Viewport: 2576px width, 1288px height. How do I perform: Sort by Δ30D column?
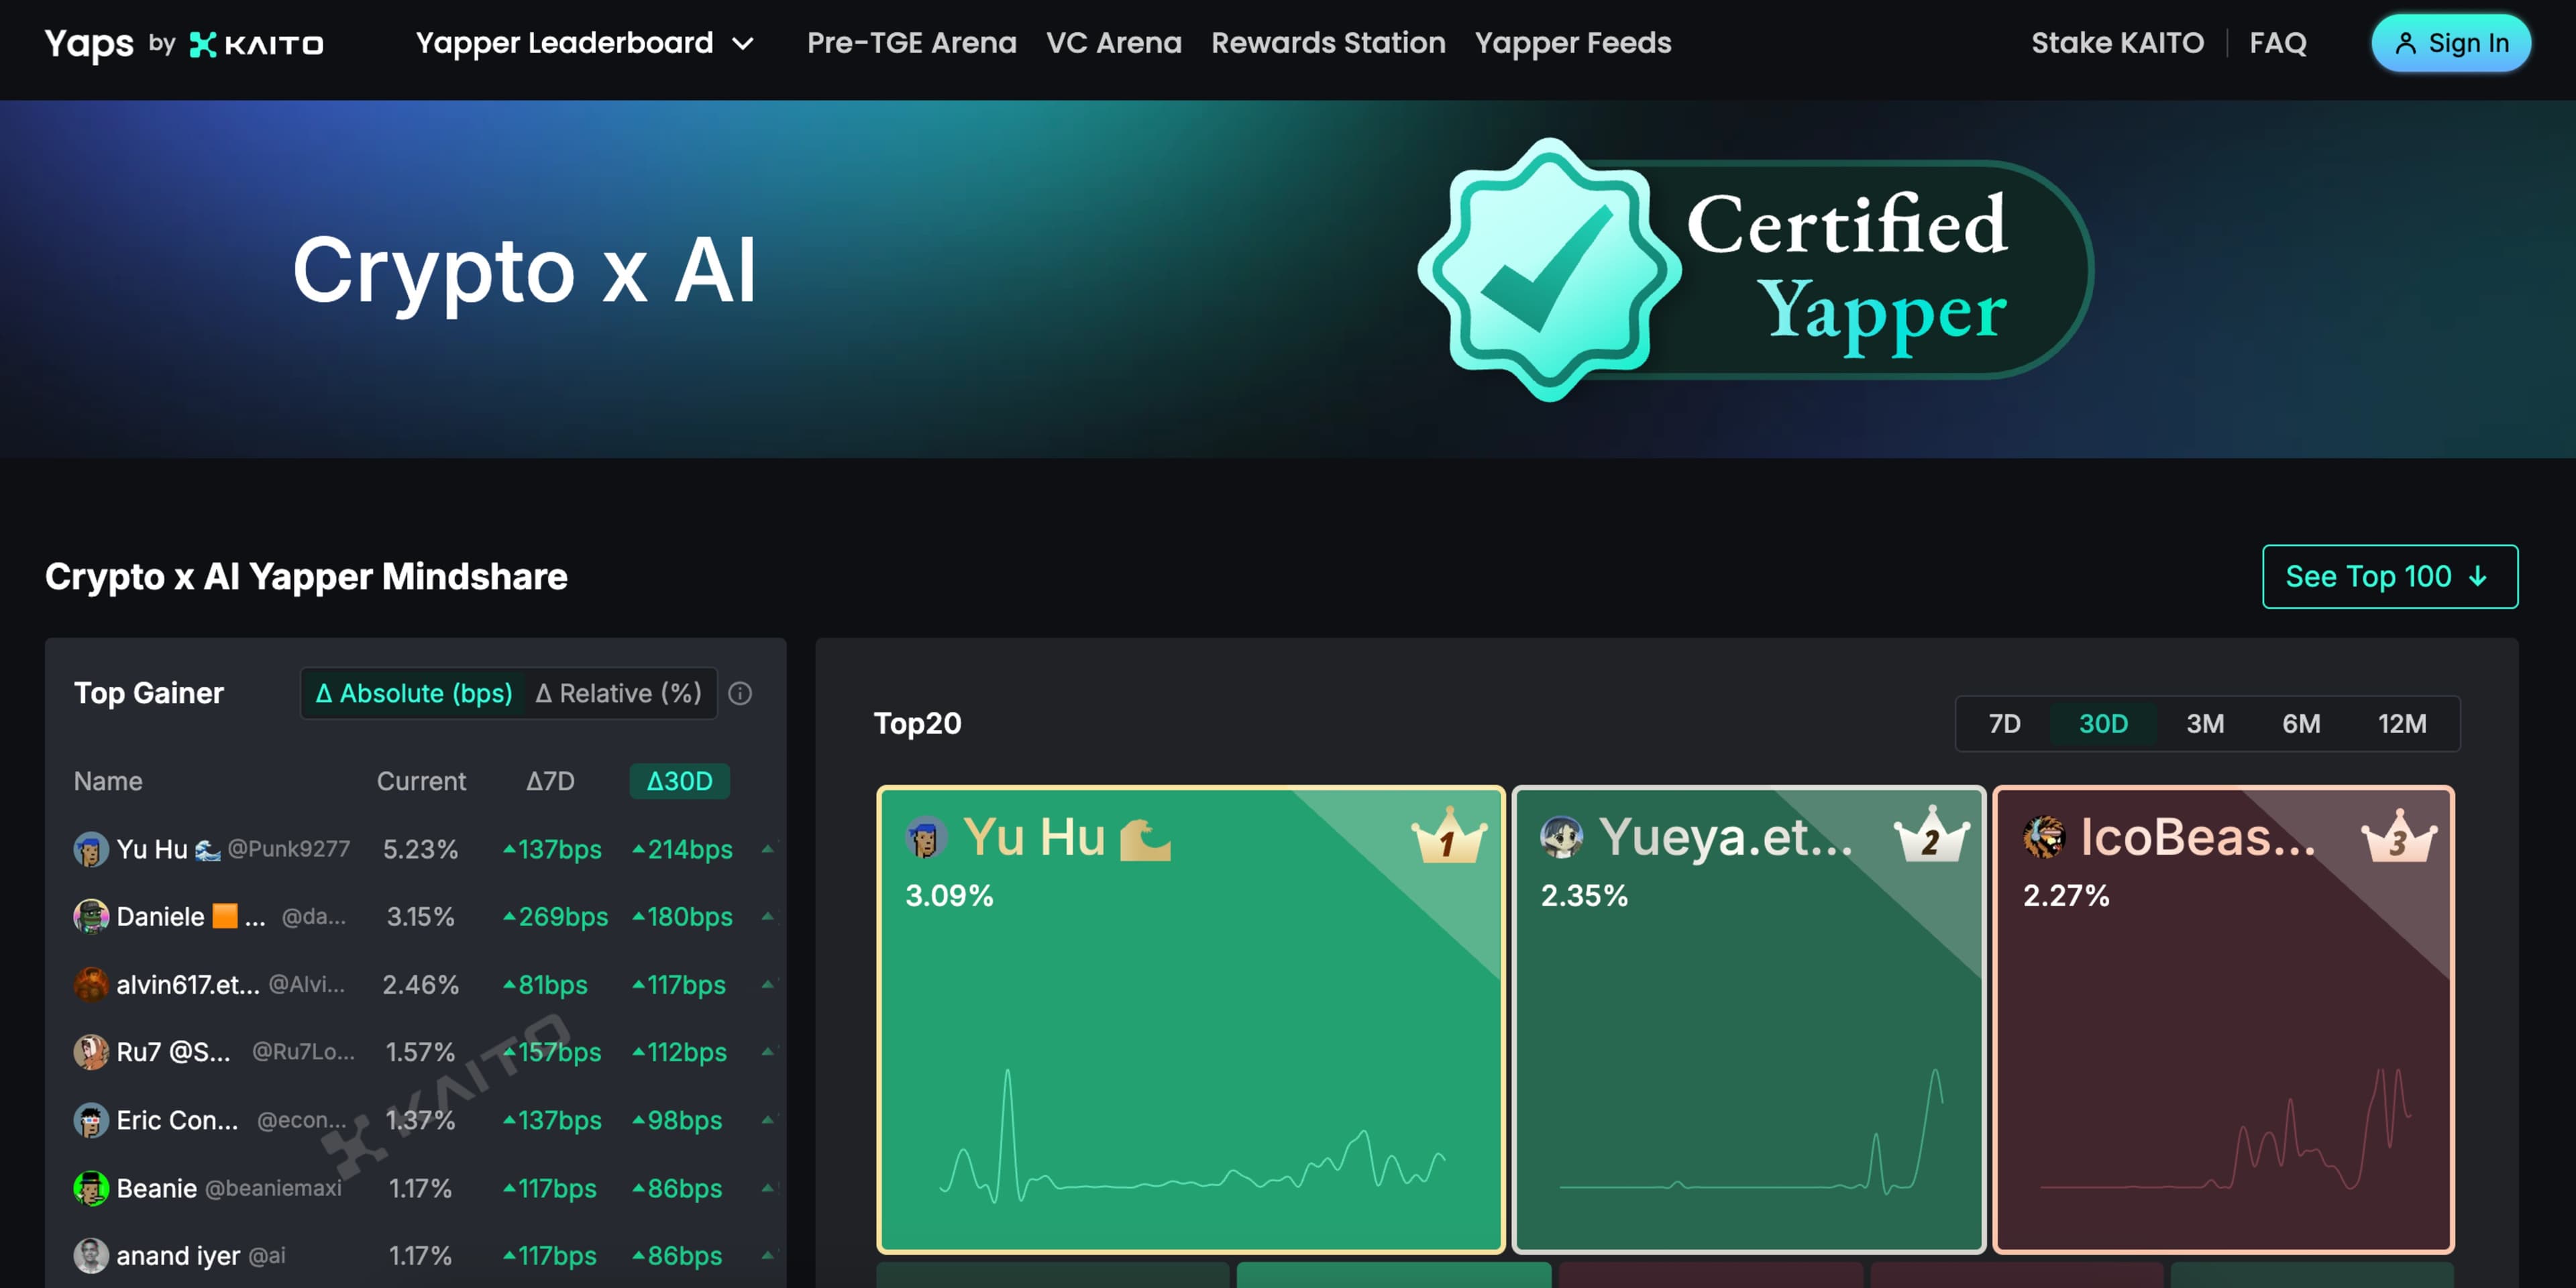tap(679, 781)
